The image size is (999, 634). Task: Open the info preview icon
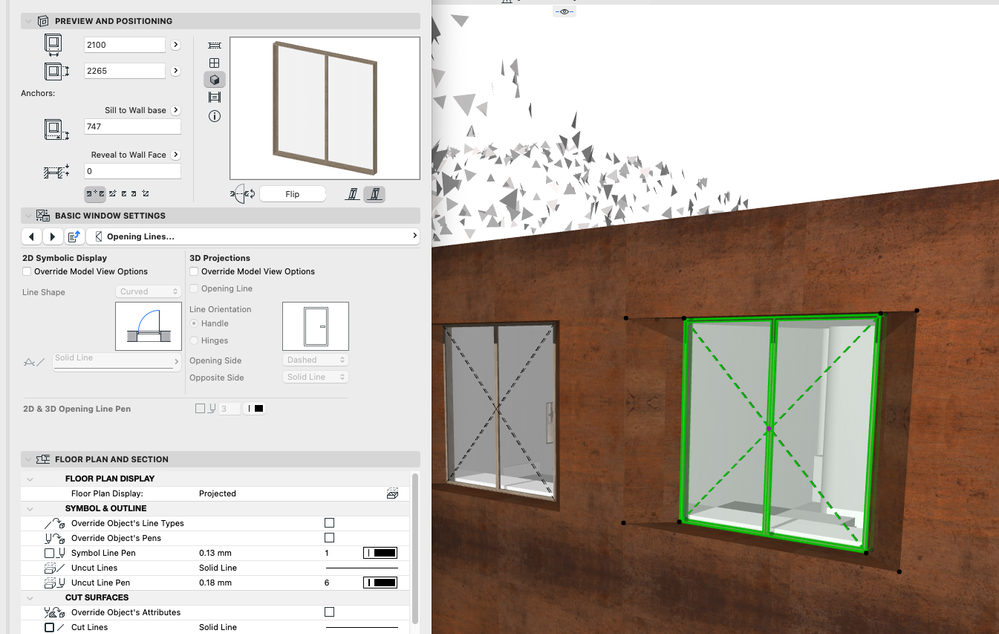coord(215,116)
